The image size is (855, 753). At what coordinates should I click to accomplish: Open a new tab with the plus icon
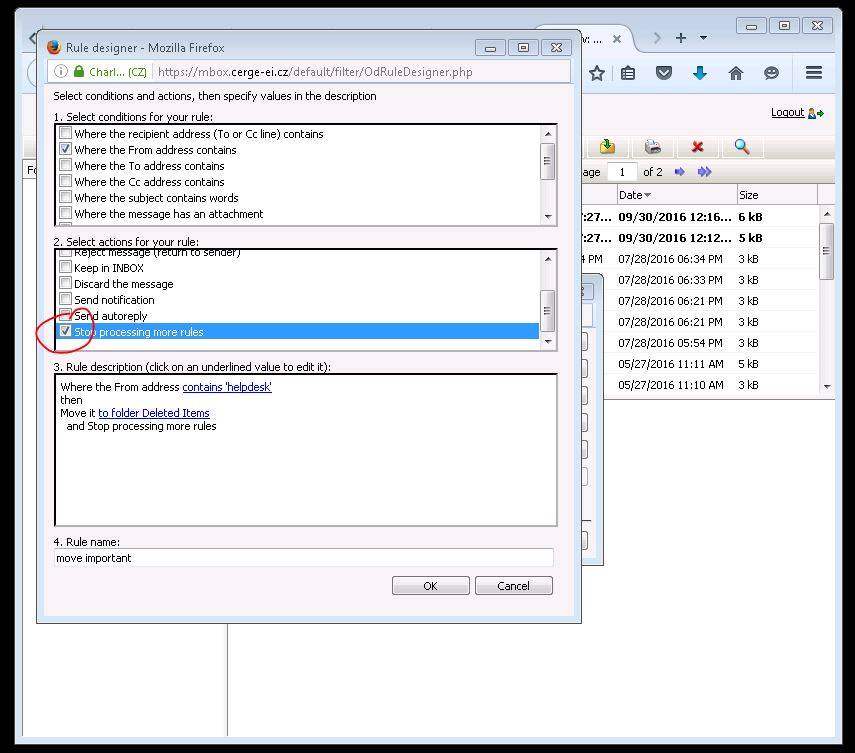[x=681, y=38]
